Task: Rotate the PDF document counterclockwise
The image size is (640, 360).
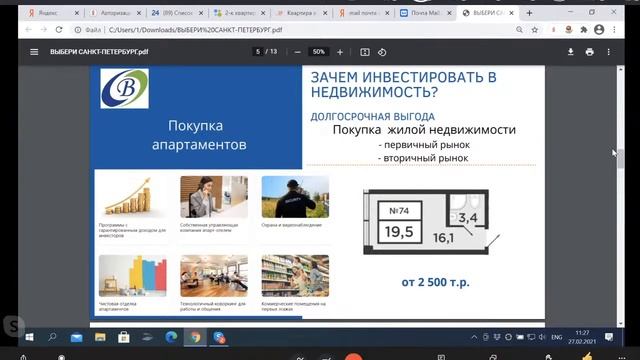Action: coord(382,52)
